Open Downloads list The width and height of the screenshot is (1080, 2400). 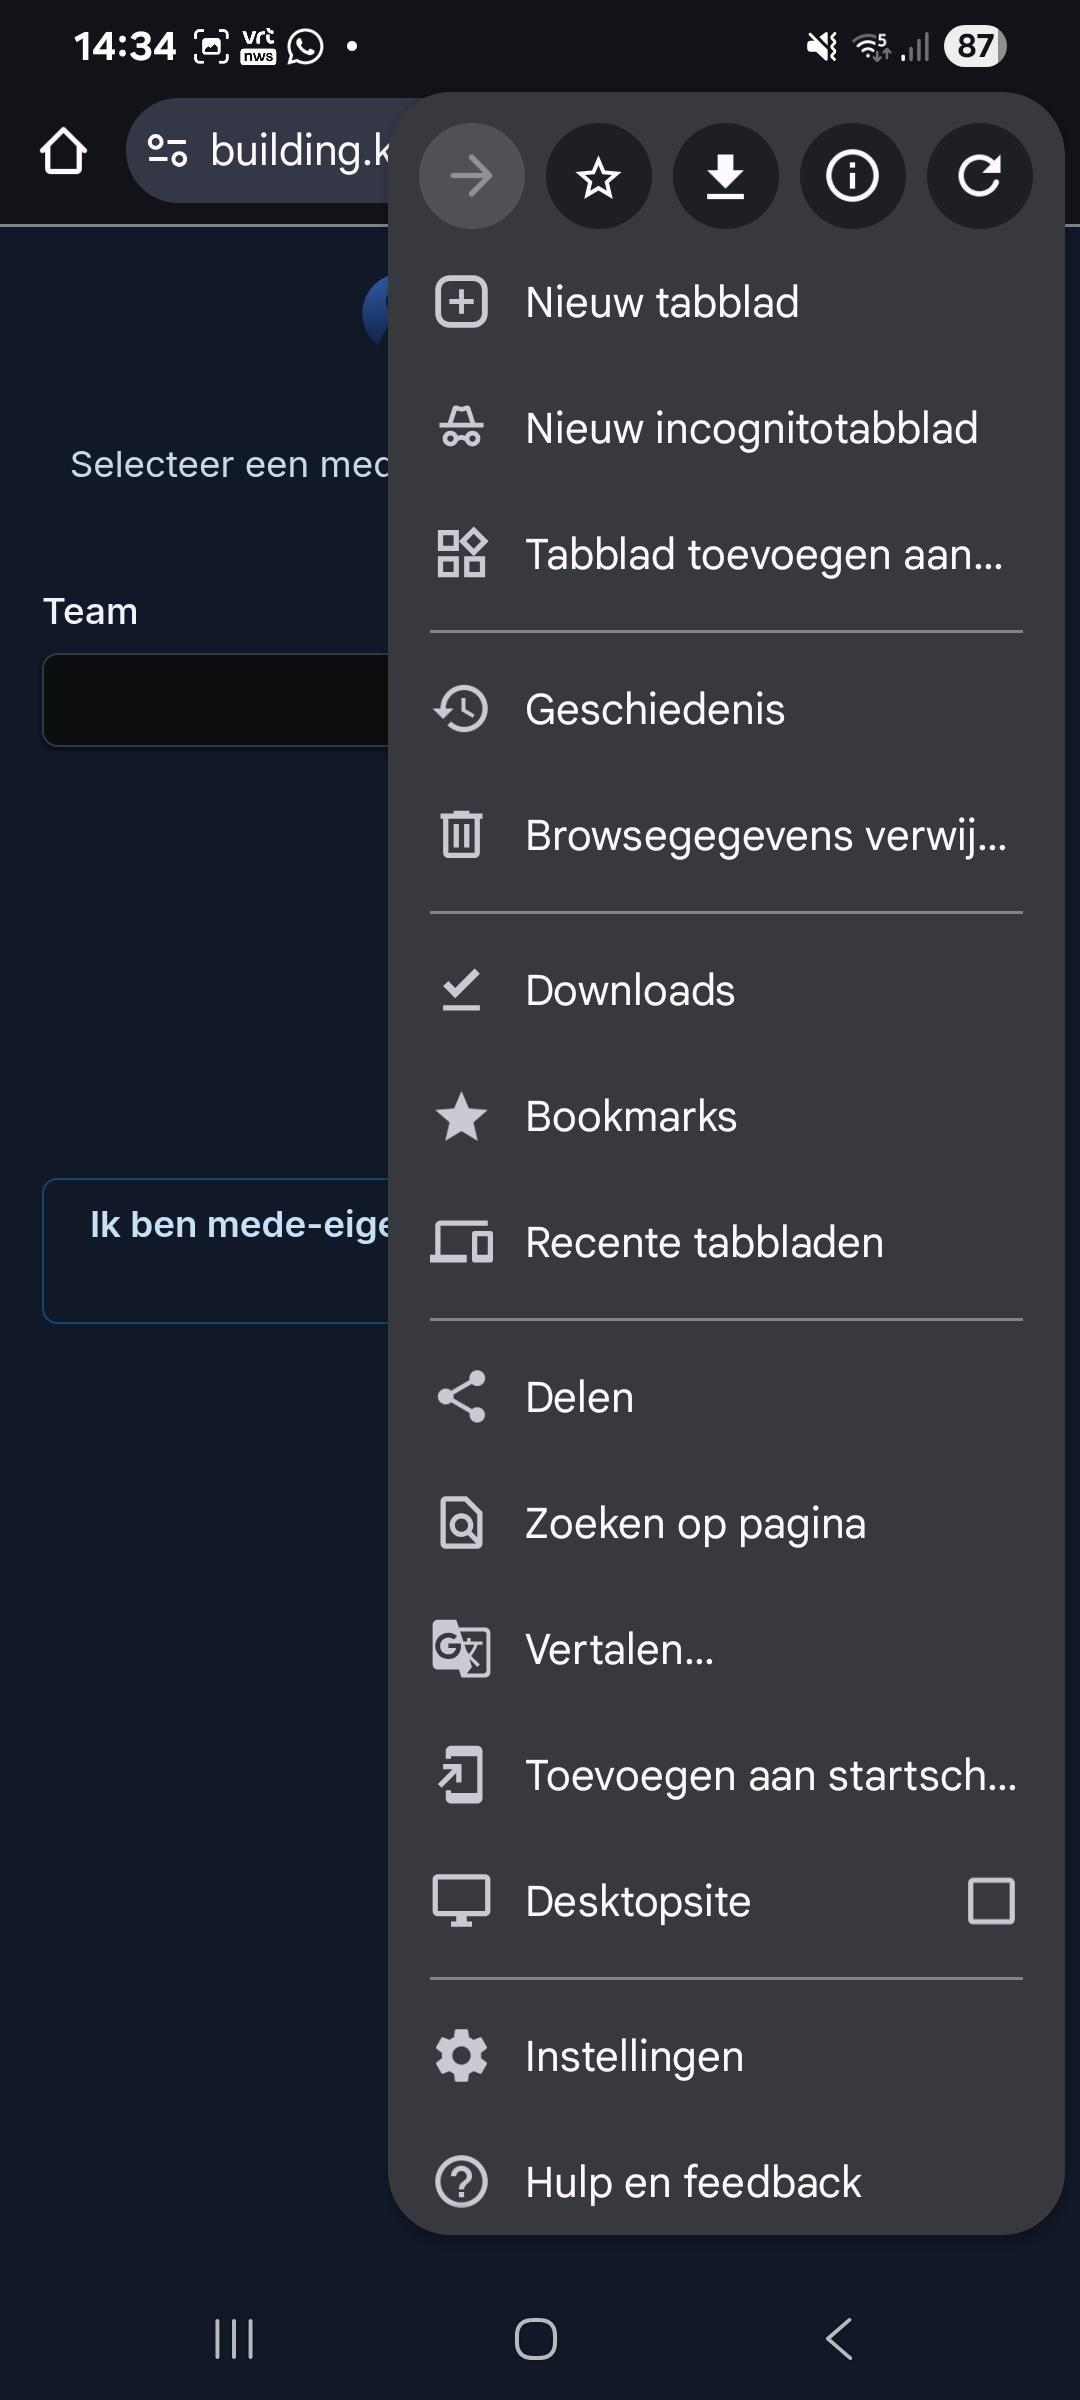point(726,991)
